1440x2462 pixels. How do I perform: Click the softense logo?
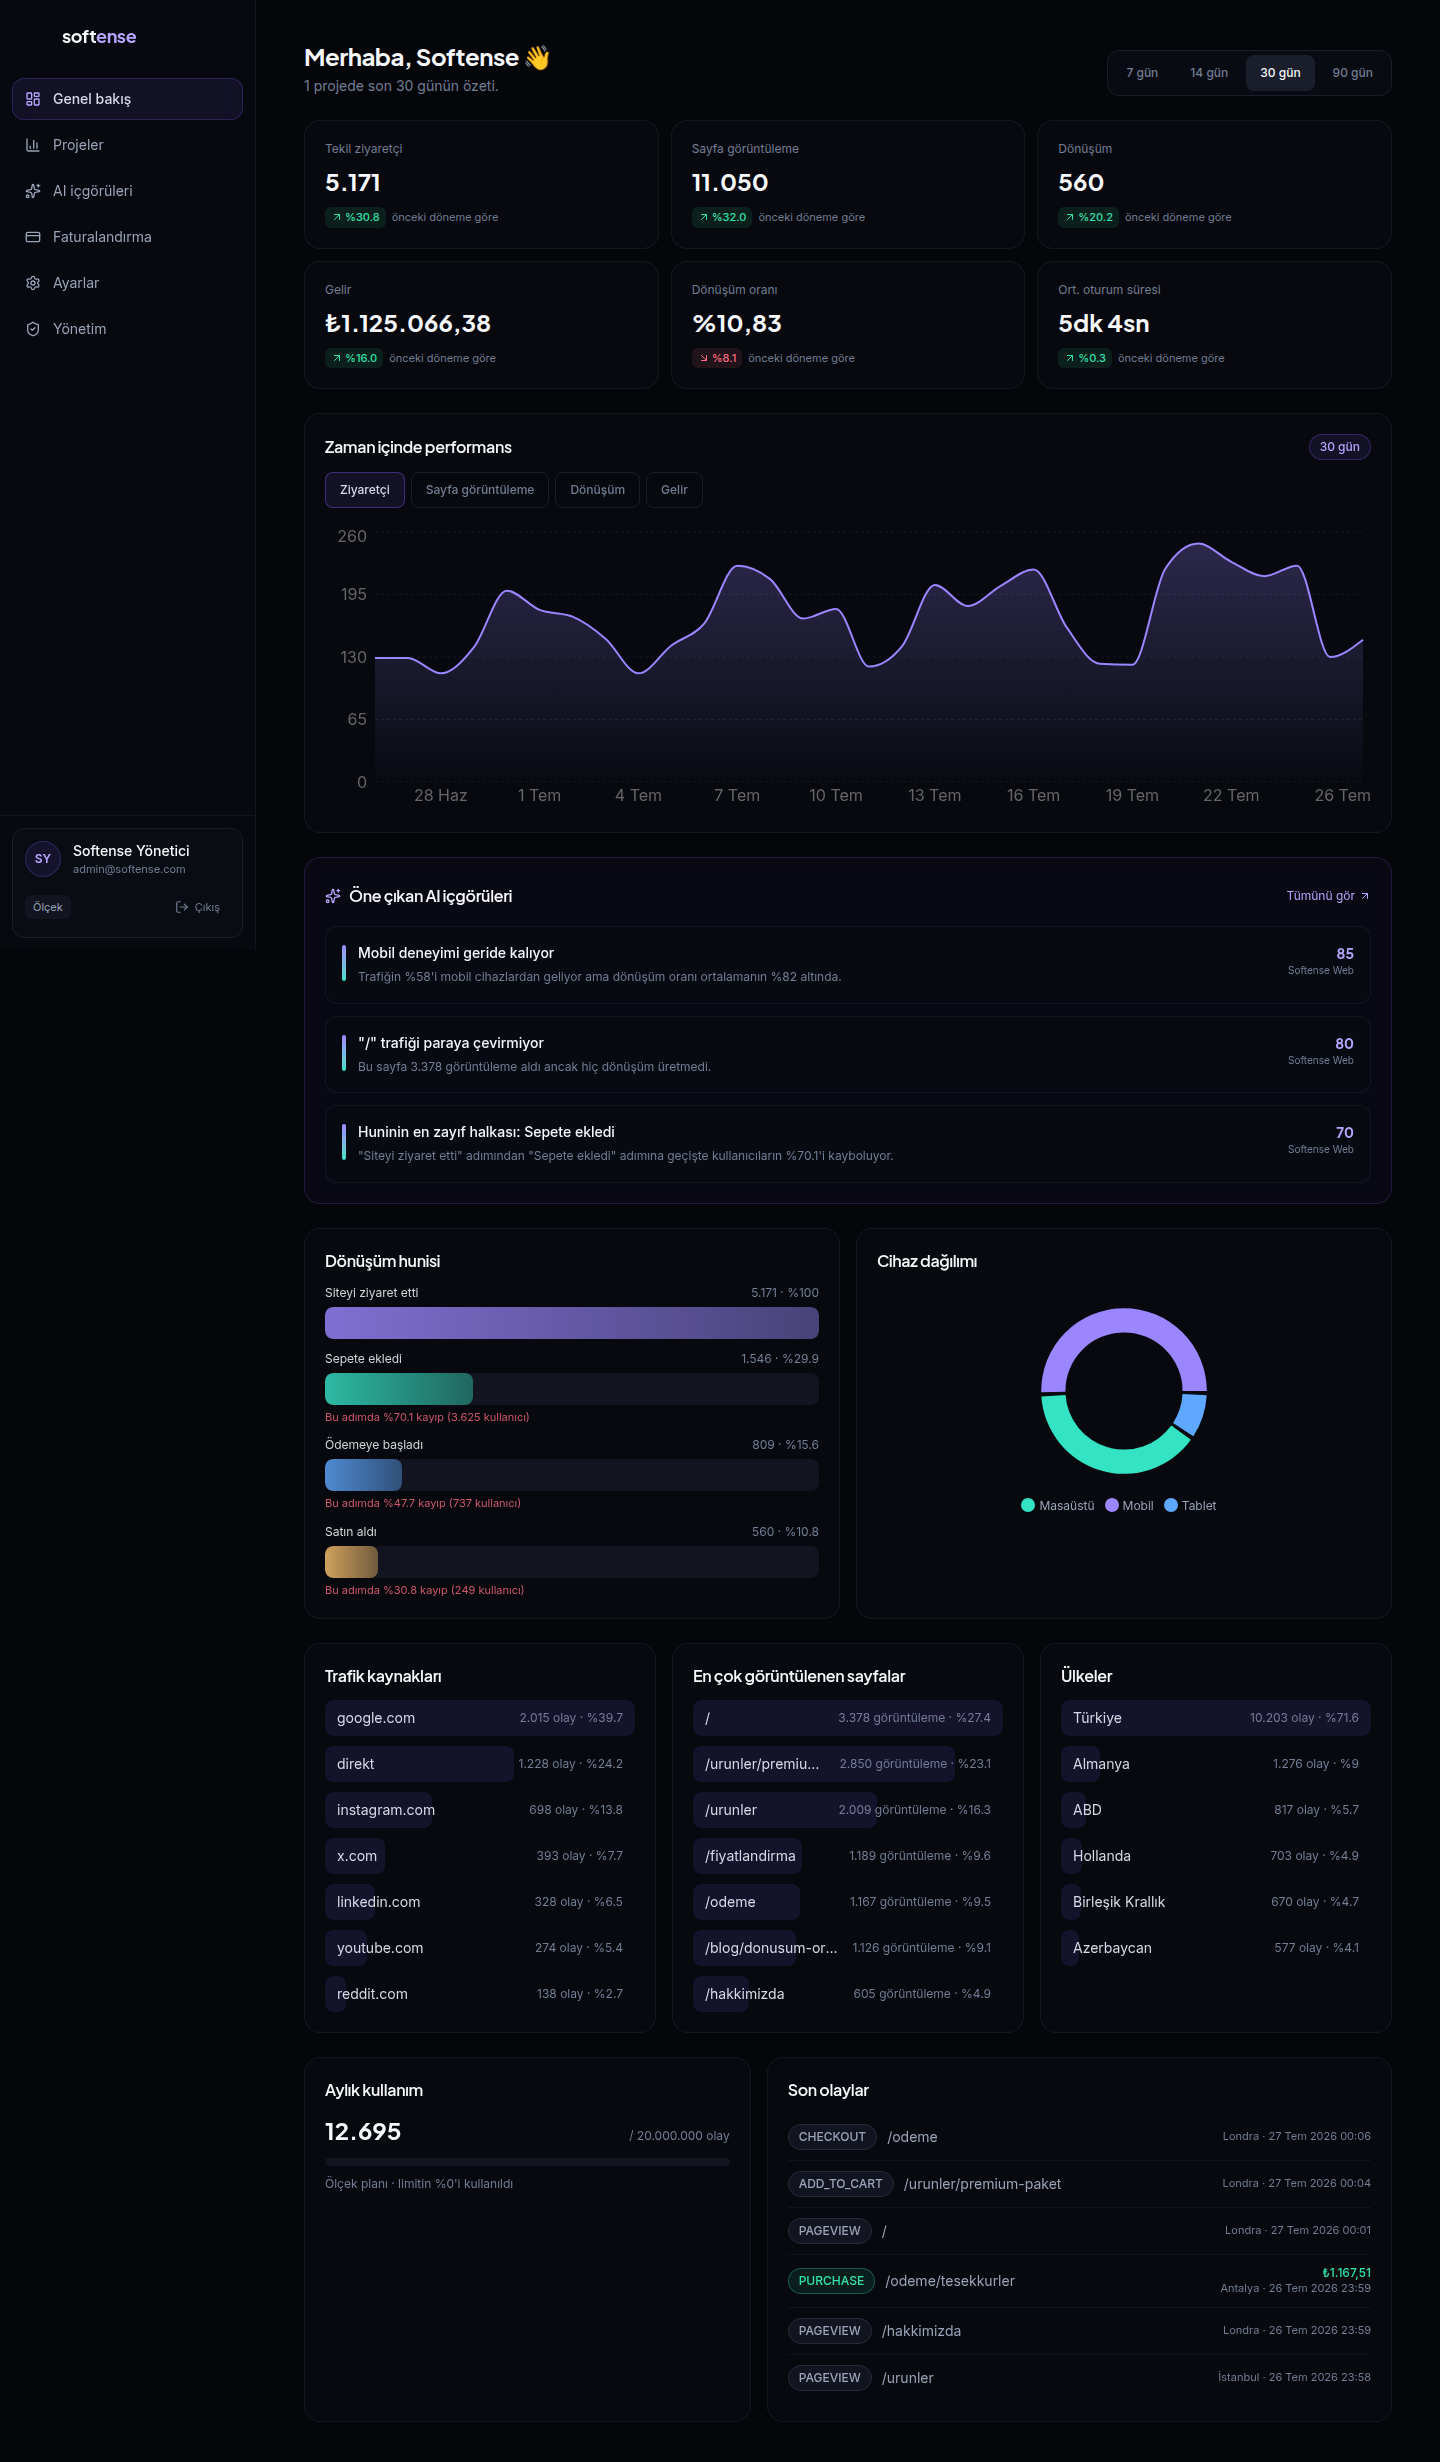click(99, 37)
